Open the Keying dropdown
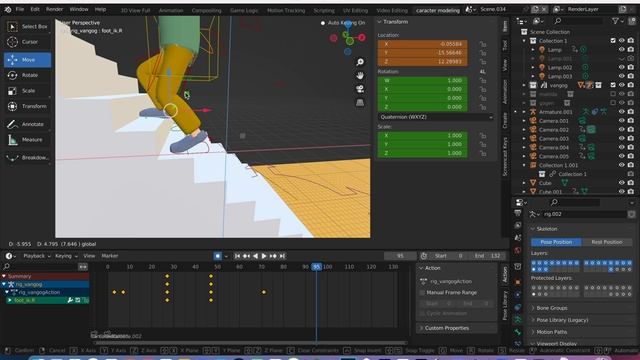The height and width of the screenshot is (360, 640). pos(66,256)
